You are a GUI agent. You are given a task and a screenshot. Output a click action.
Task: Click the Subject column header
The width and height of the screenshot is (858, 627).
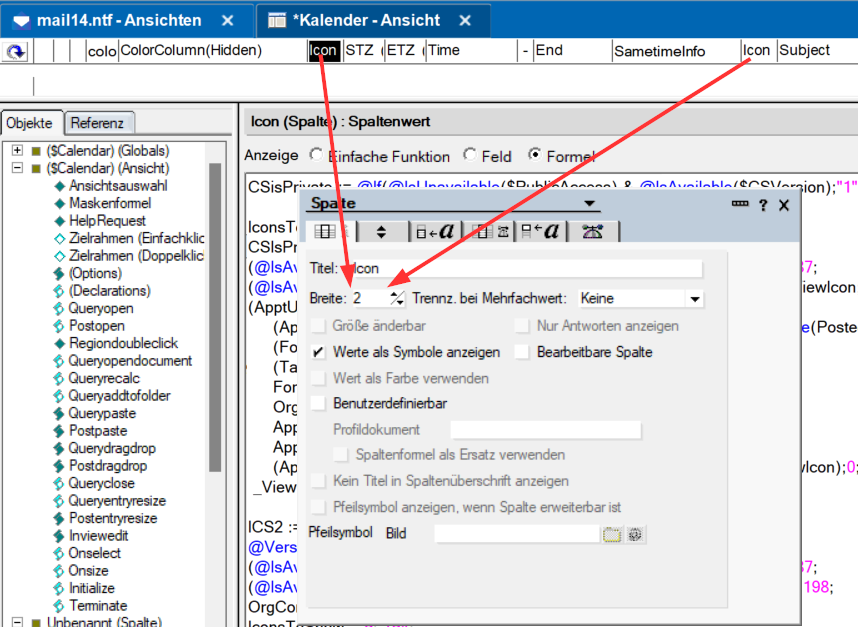[805, 50]
